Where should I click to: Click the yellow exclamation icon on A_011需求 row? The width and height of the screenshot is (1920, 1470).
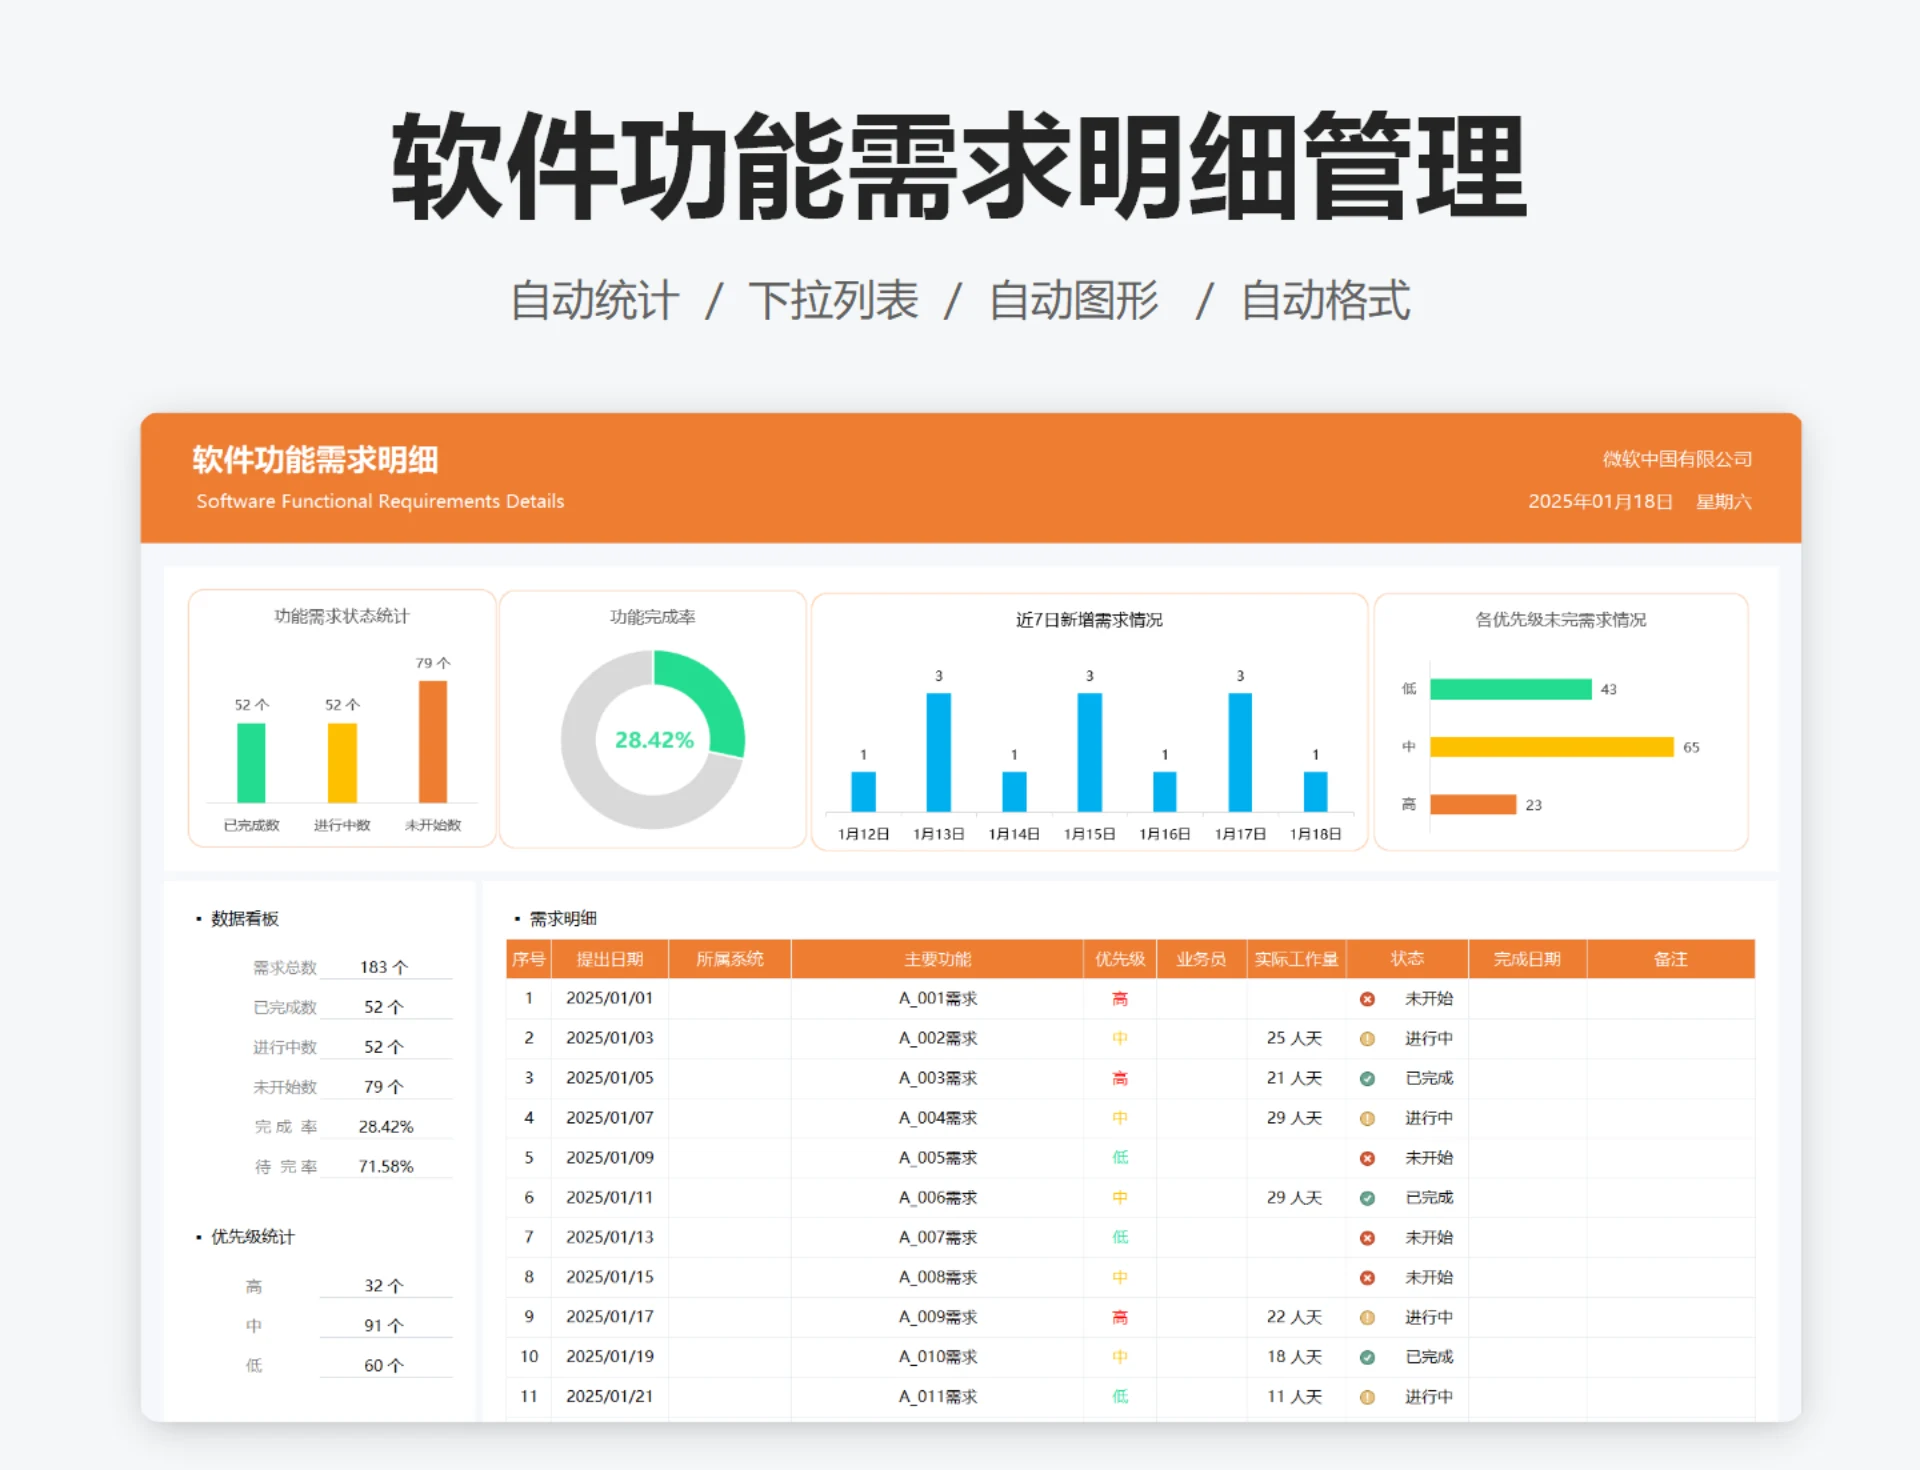1367,1397
